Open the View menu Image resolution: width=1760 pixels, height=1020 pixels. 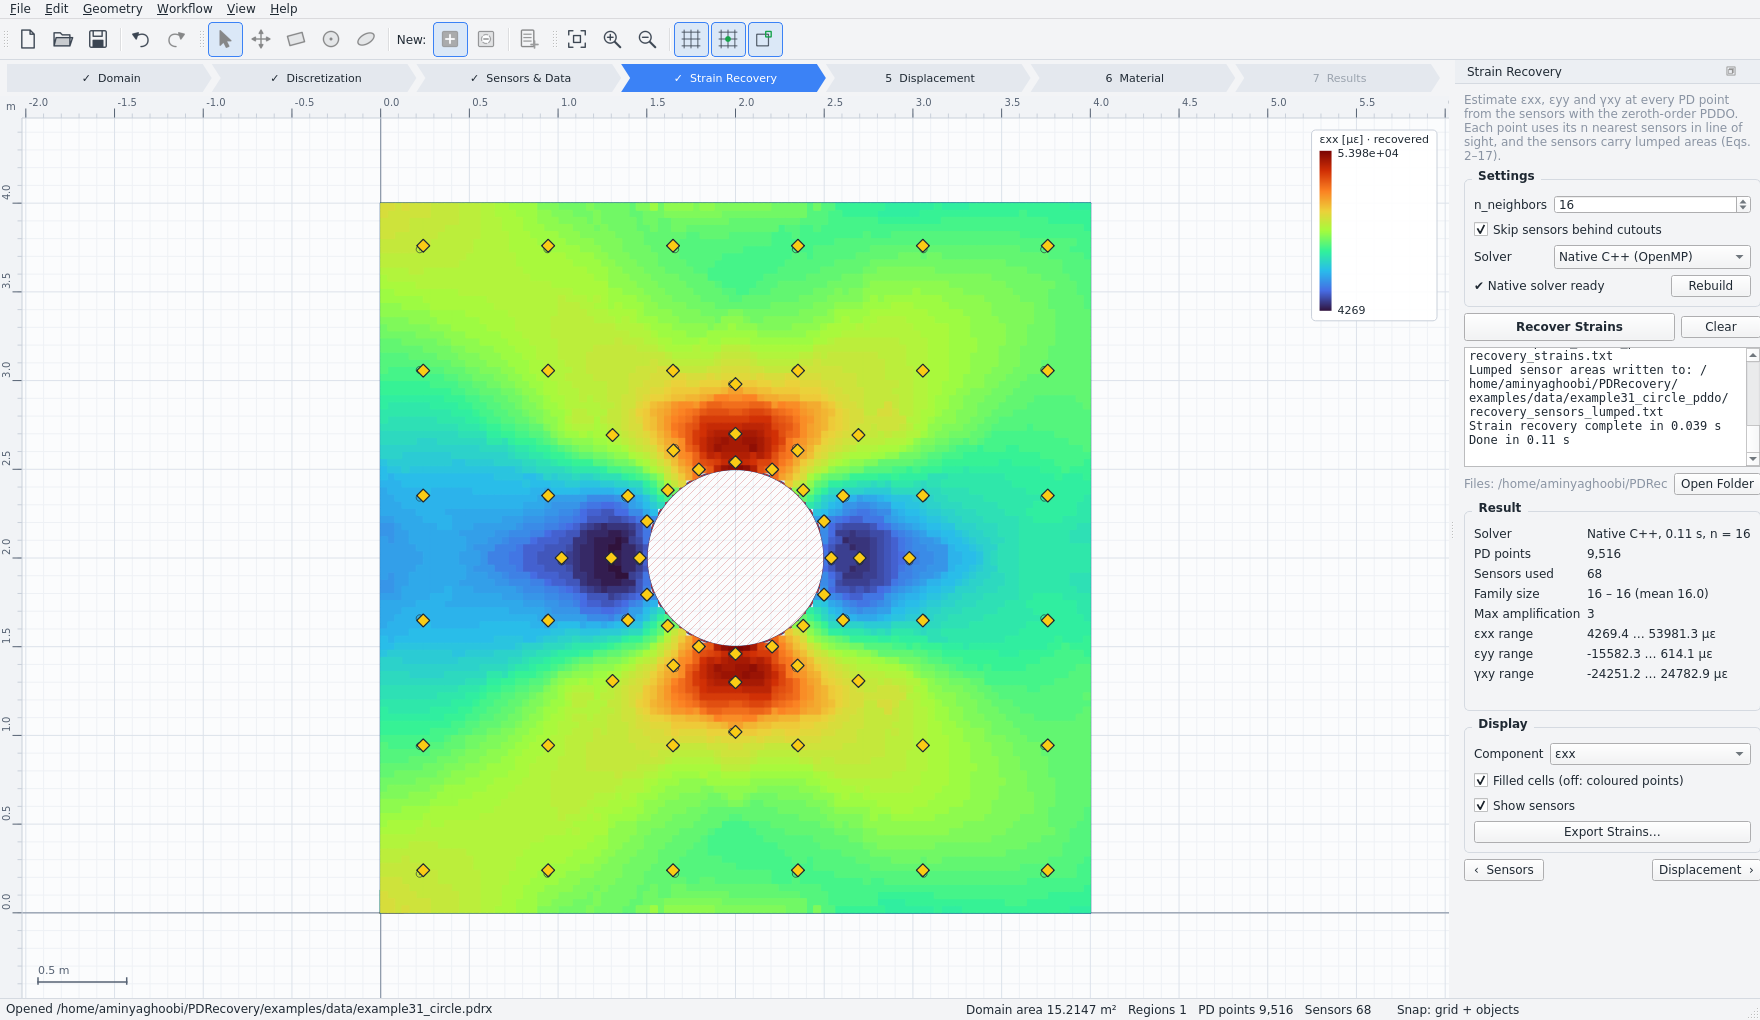[x=241, y=9]
